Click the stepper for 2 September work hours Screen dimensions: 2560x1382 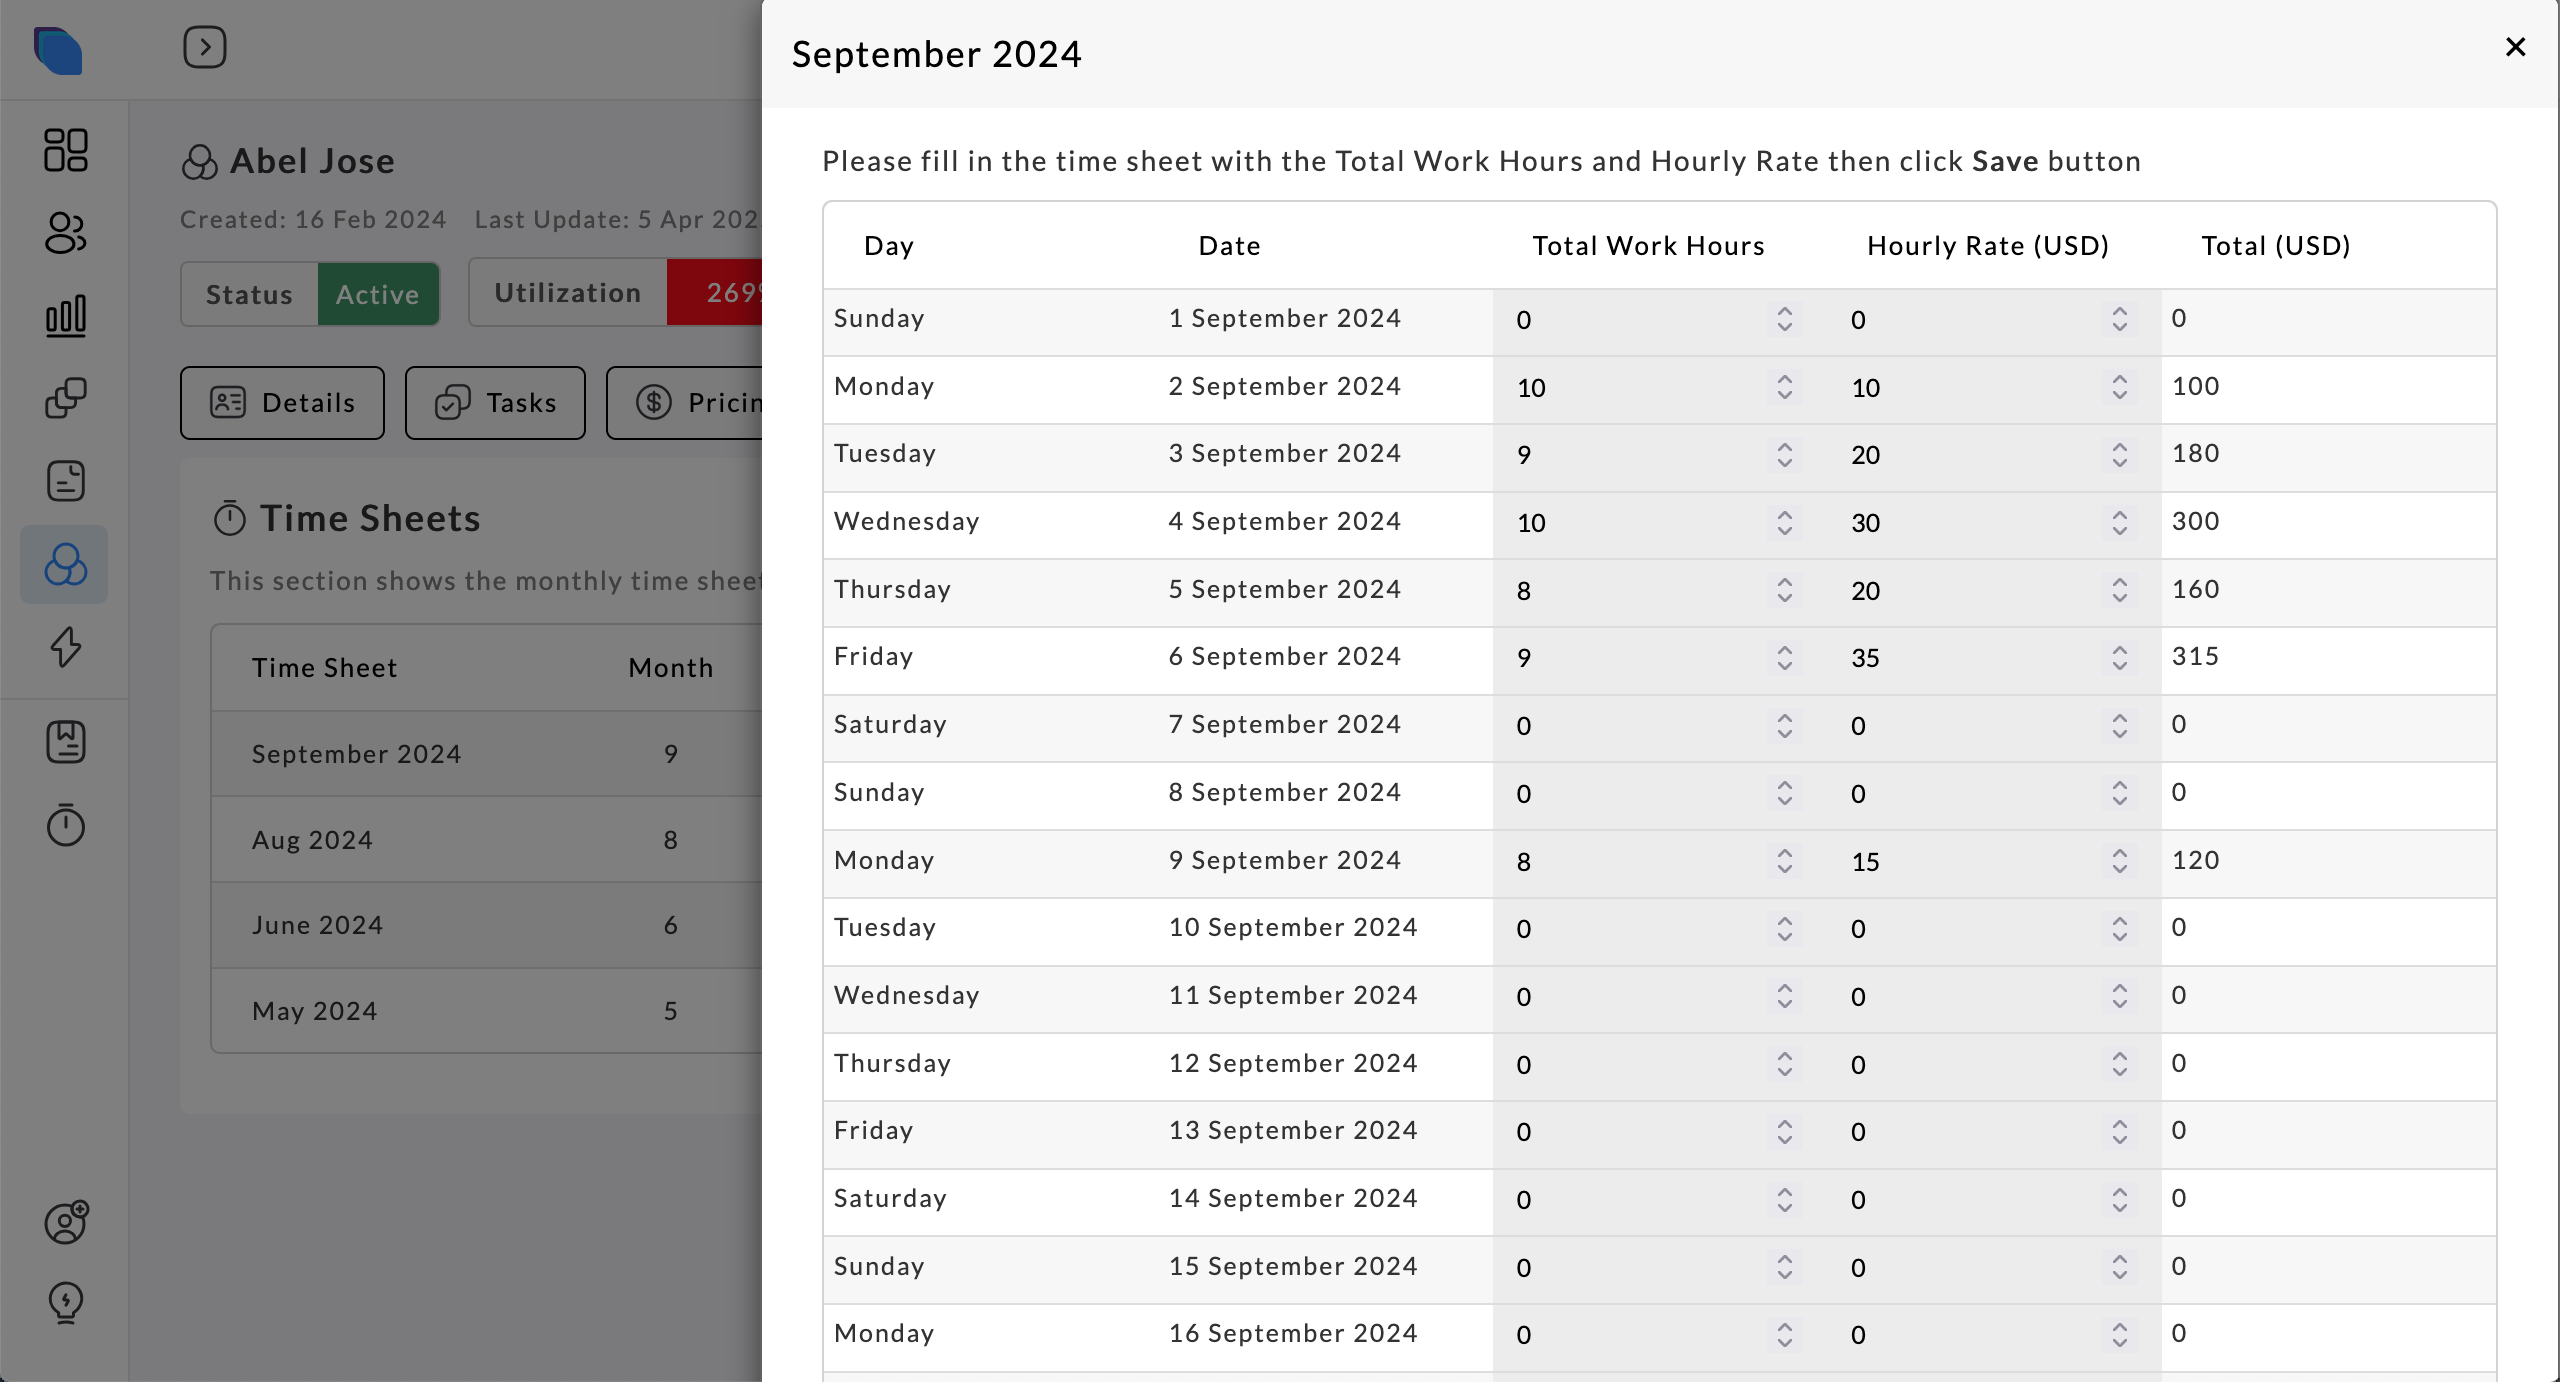tap(1785, 387)
